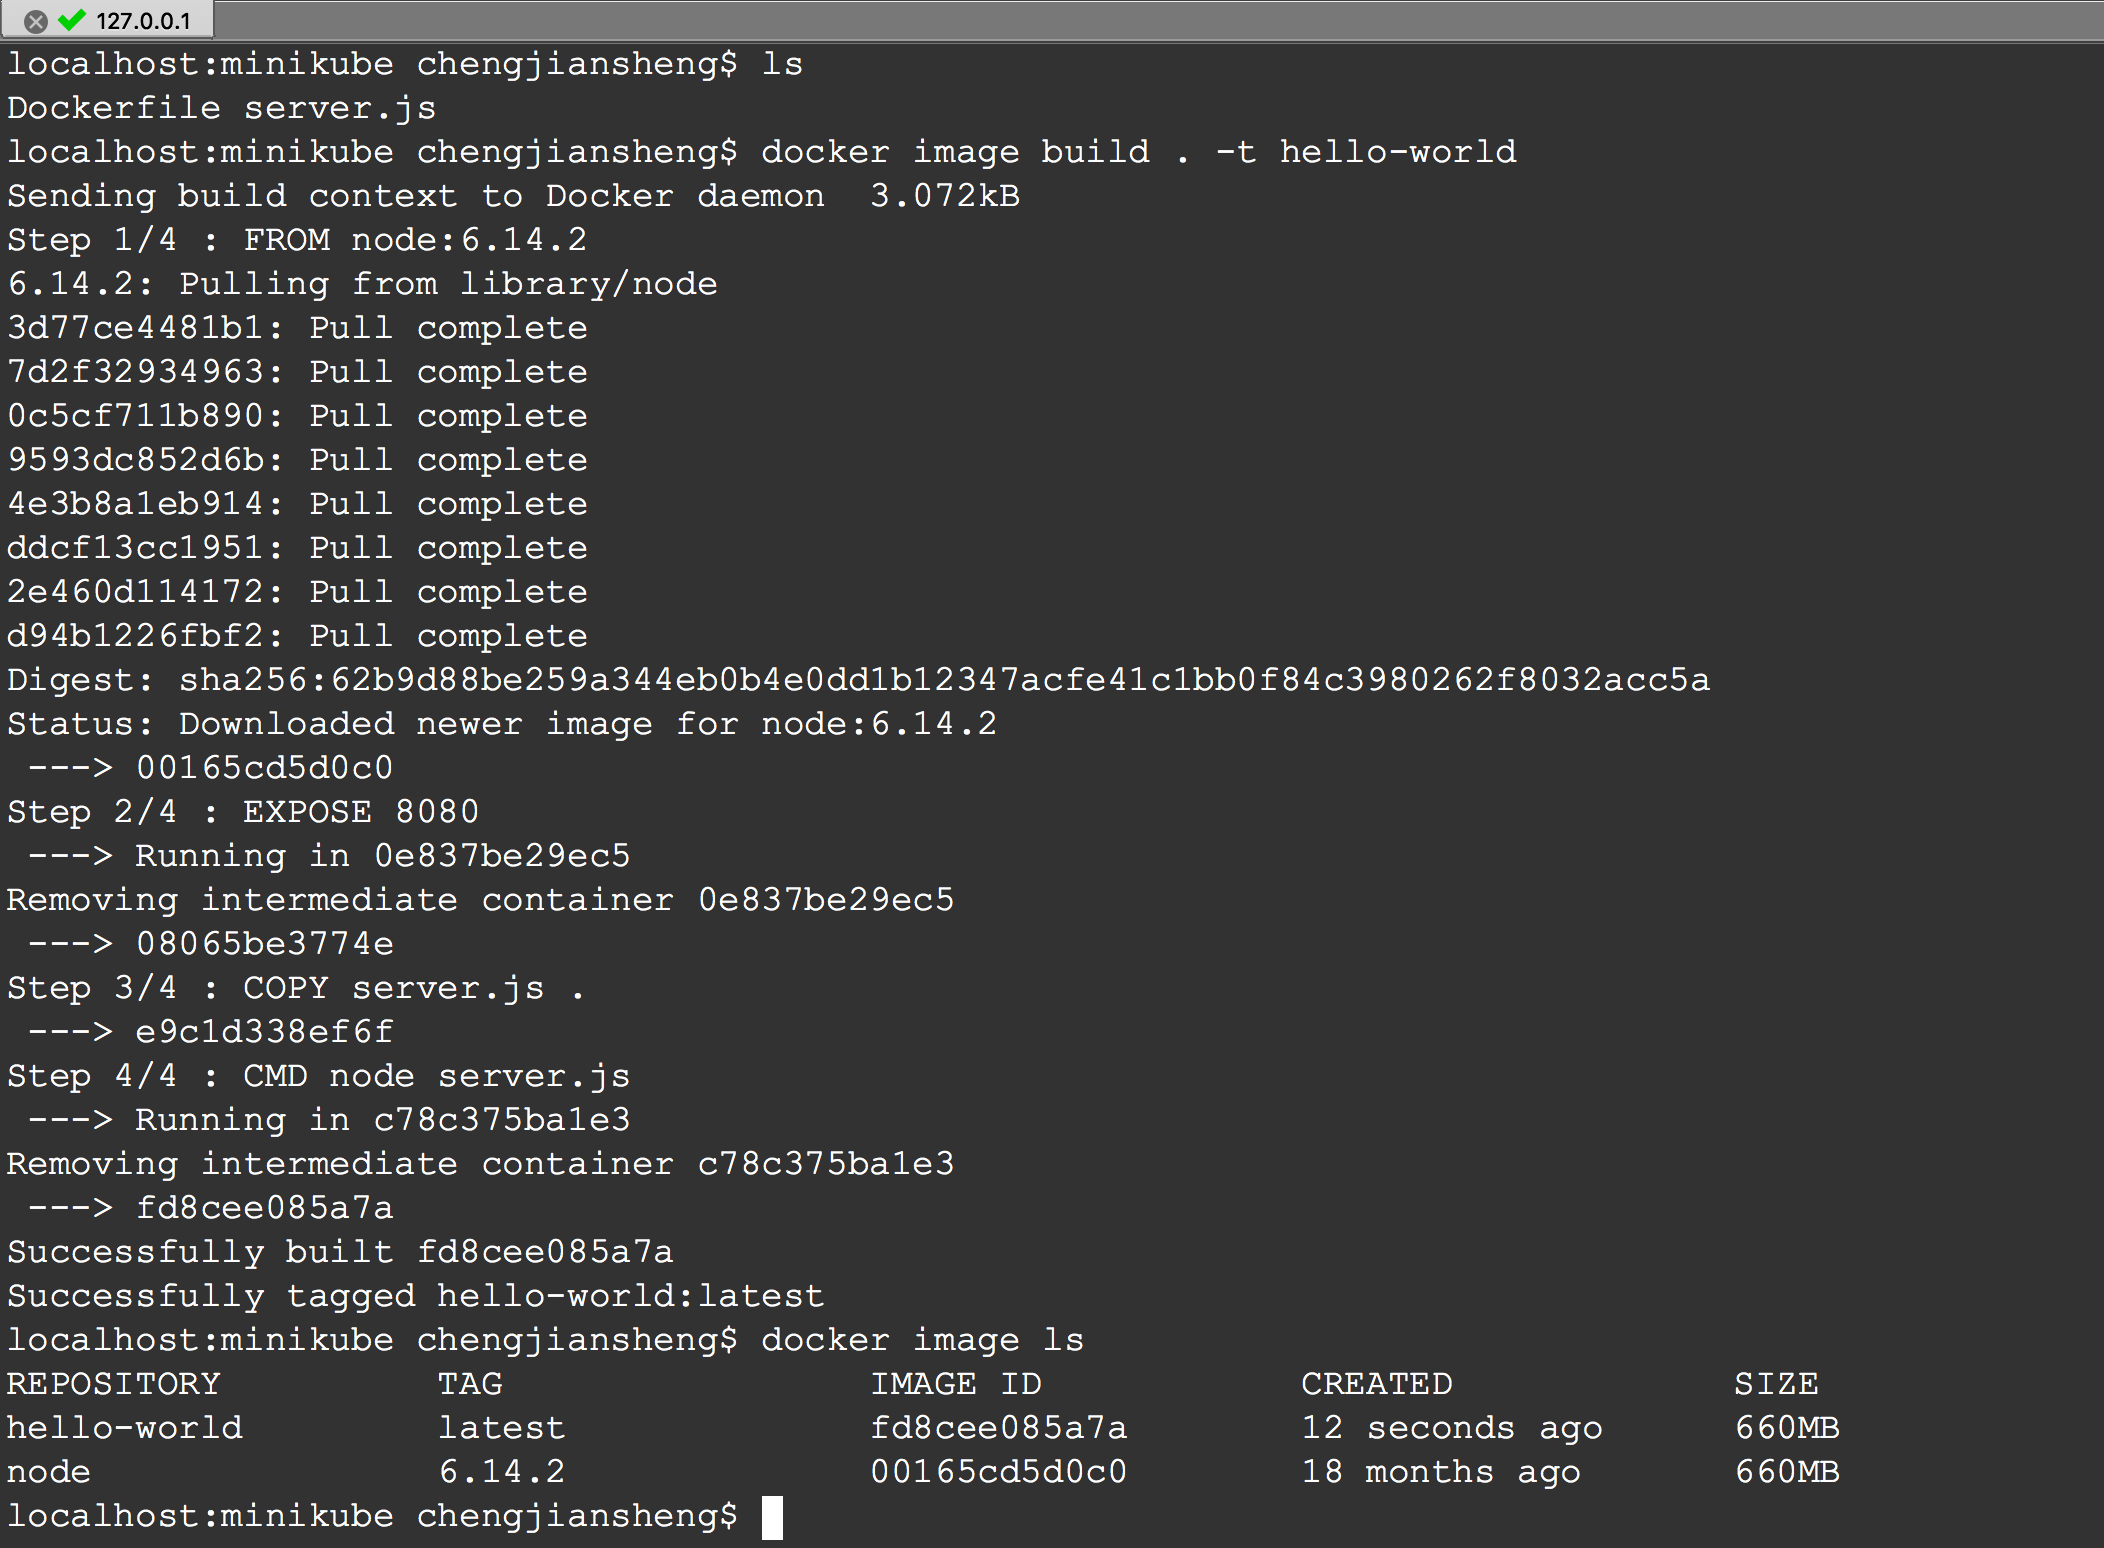The height and width of the screenshot is (1548, 2104).
Task: Click the sha256 digest hash text
Action: point(944,681)
